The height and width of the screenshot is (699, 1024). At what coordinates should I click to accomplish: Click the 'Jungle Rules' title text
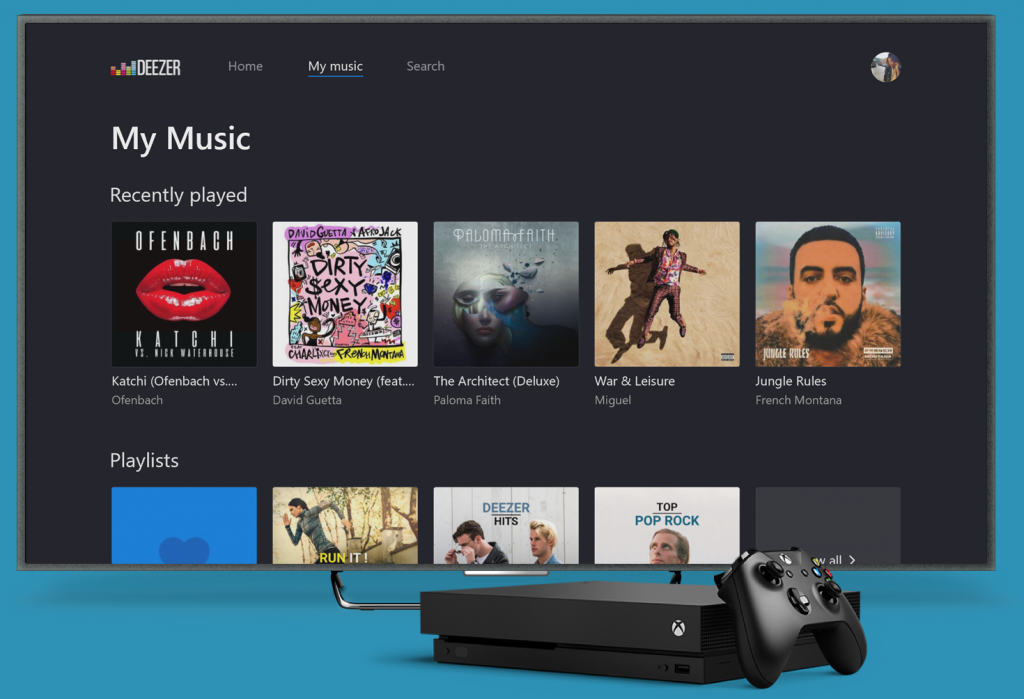pyautogui.click(x=791, y=381)
